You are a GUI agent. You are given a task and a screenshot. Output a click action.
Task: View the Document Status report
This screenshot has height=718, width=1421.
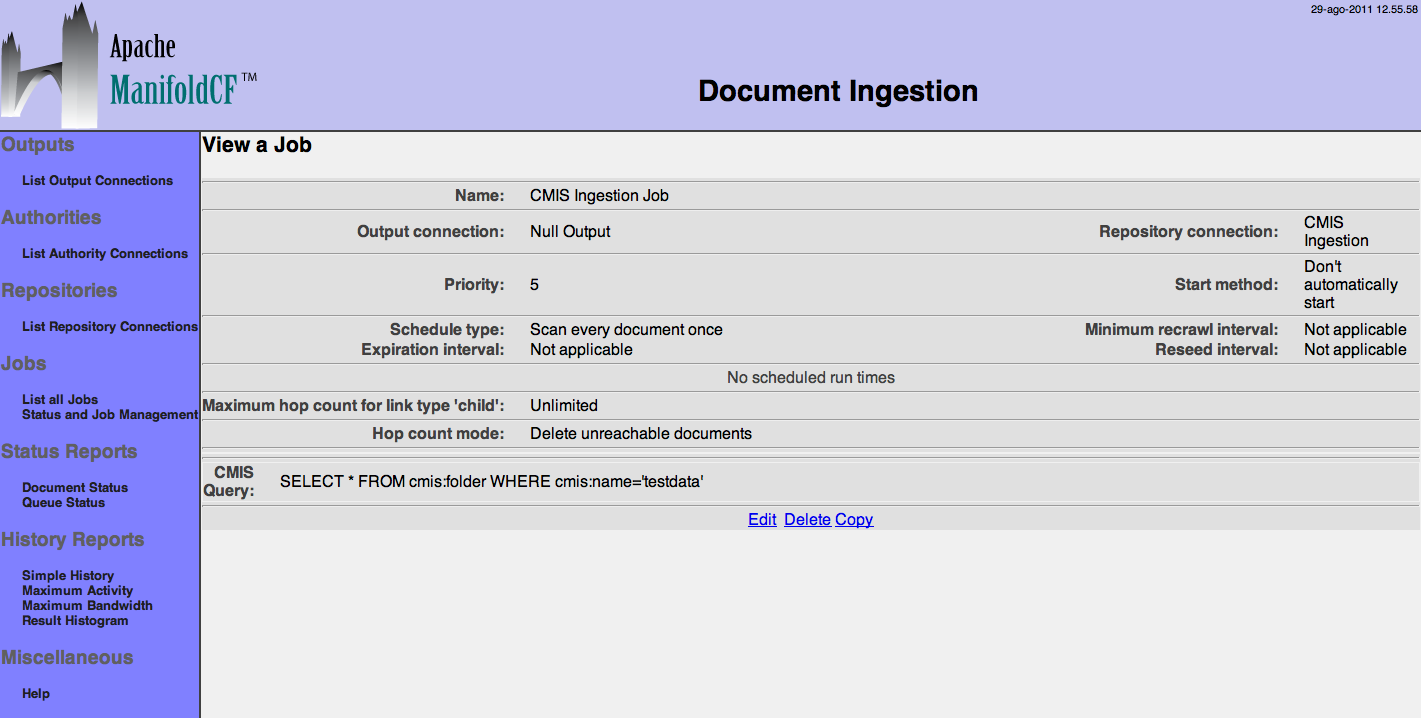(x=75, y=488)
